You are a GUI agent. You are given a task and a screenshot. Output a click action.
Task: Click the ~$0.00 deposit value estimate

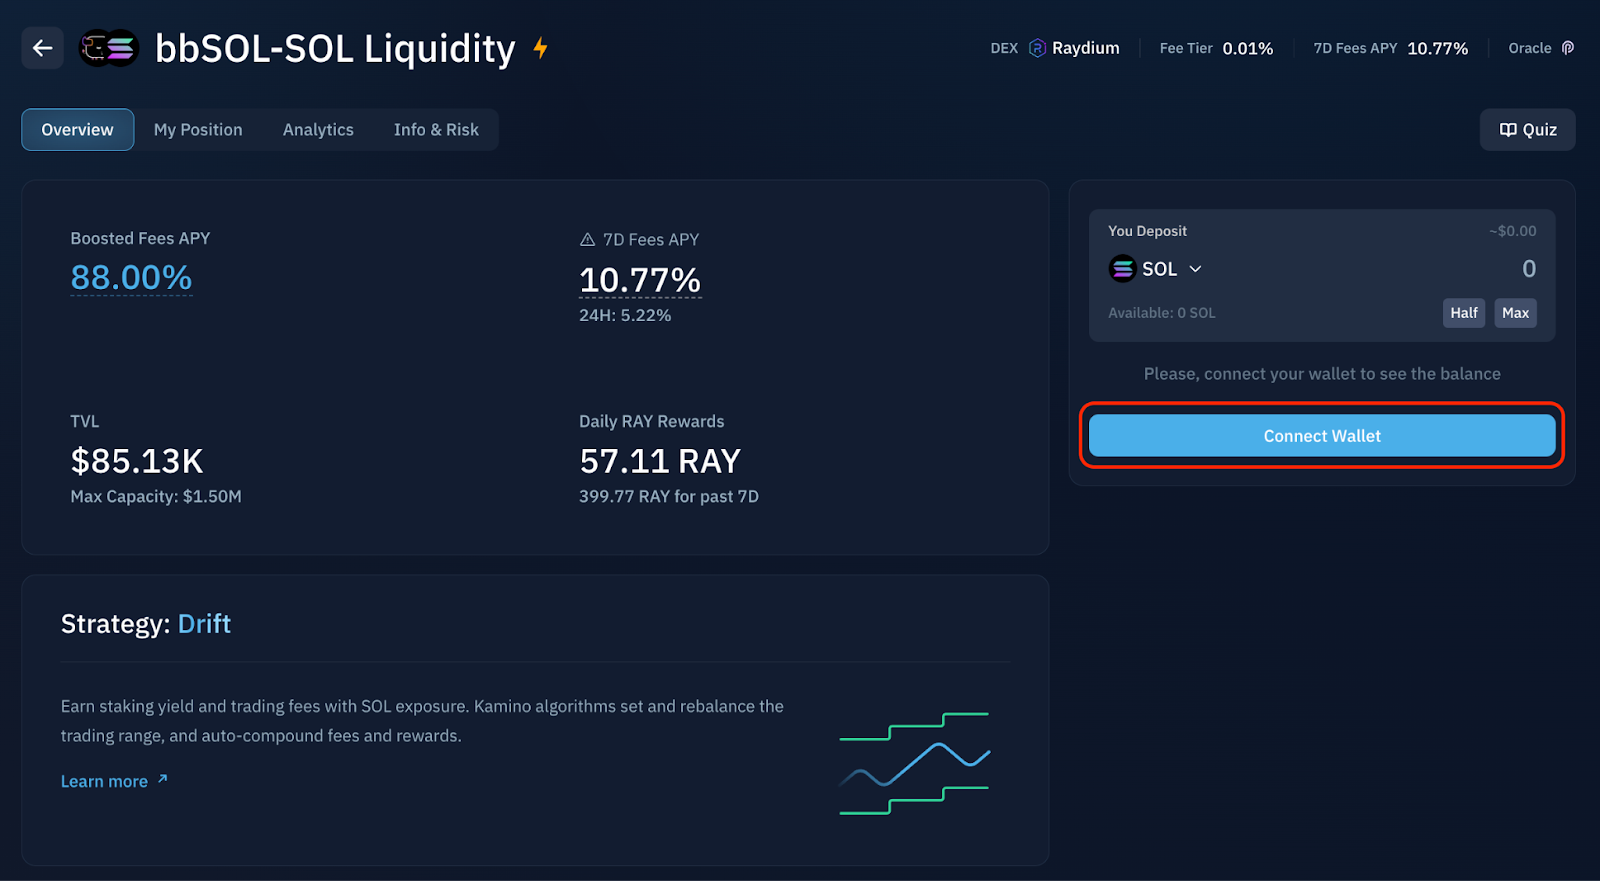[x=1512, y=231]
